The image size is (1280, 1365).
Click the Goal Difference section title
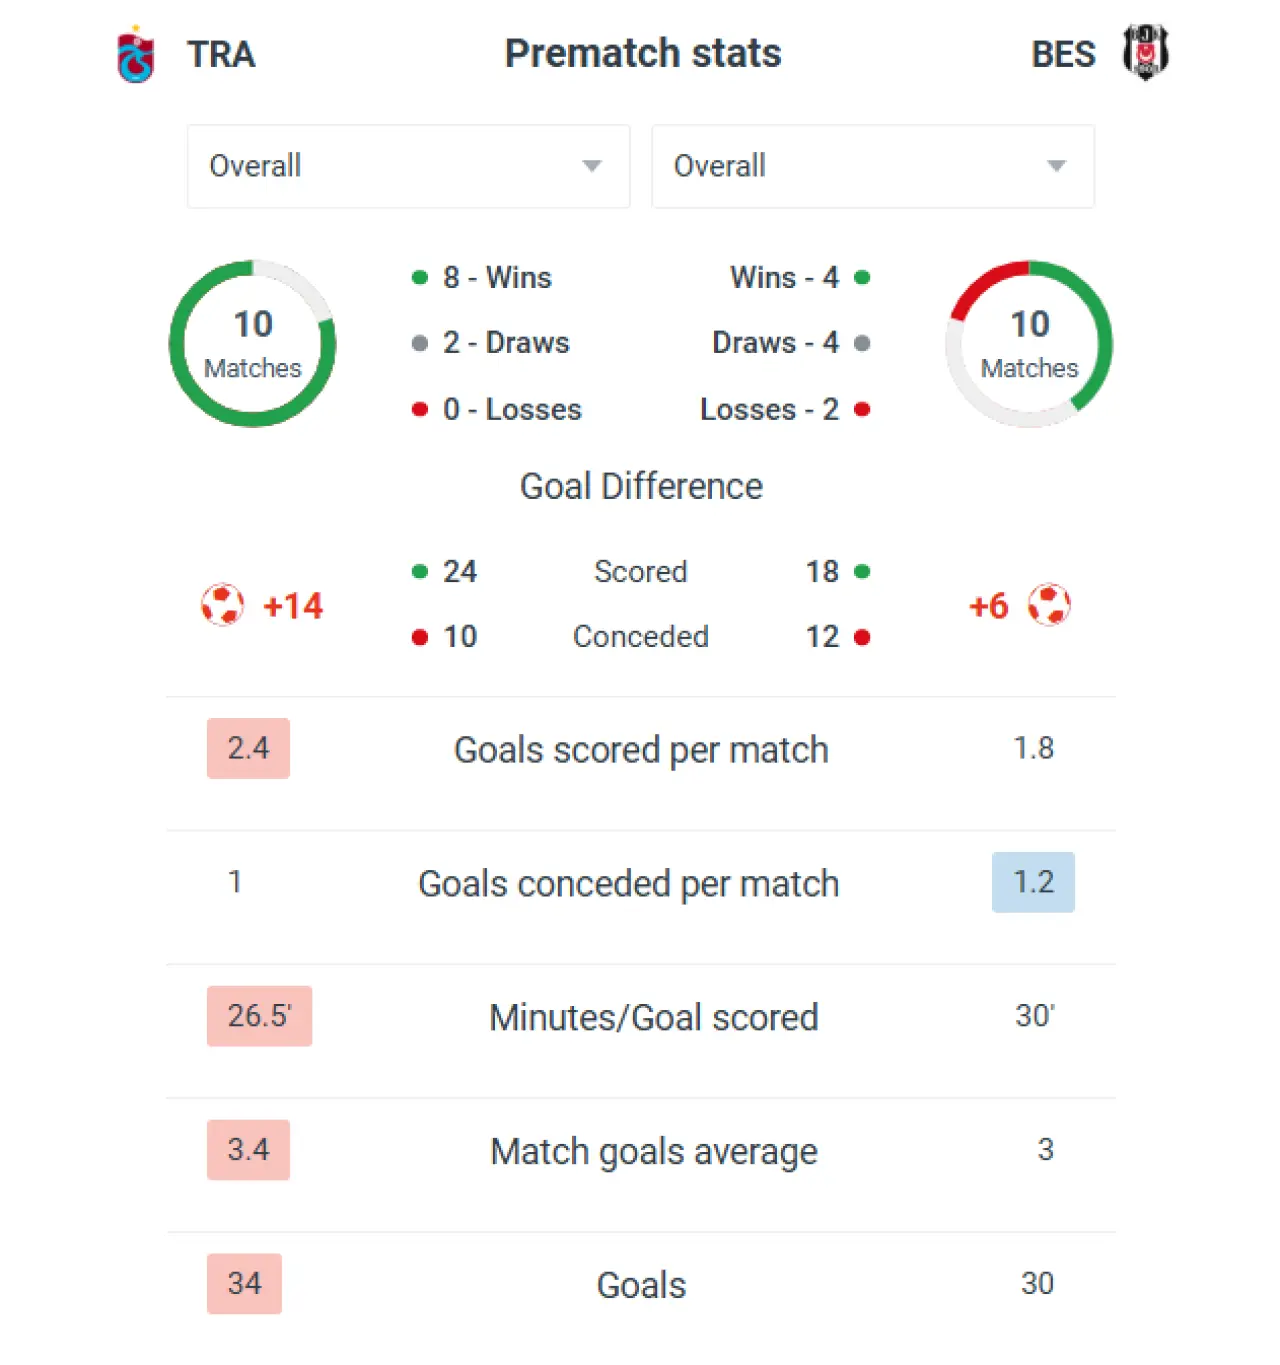pos(641,486)
